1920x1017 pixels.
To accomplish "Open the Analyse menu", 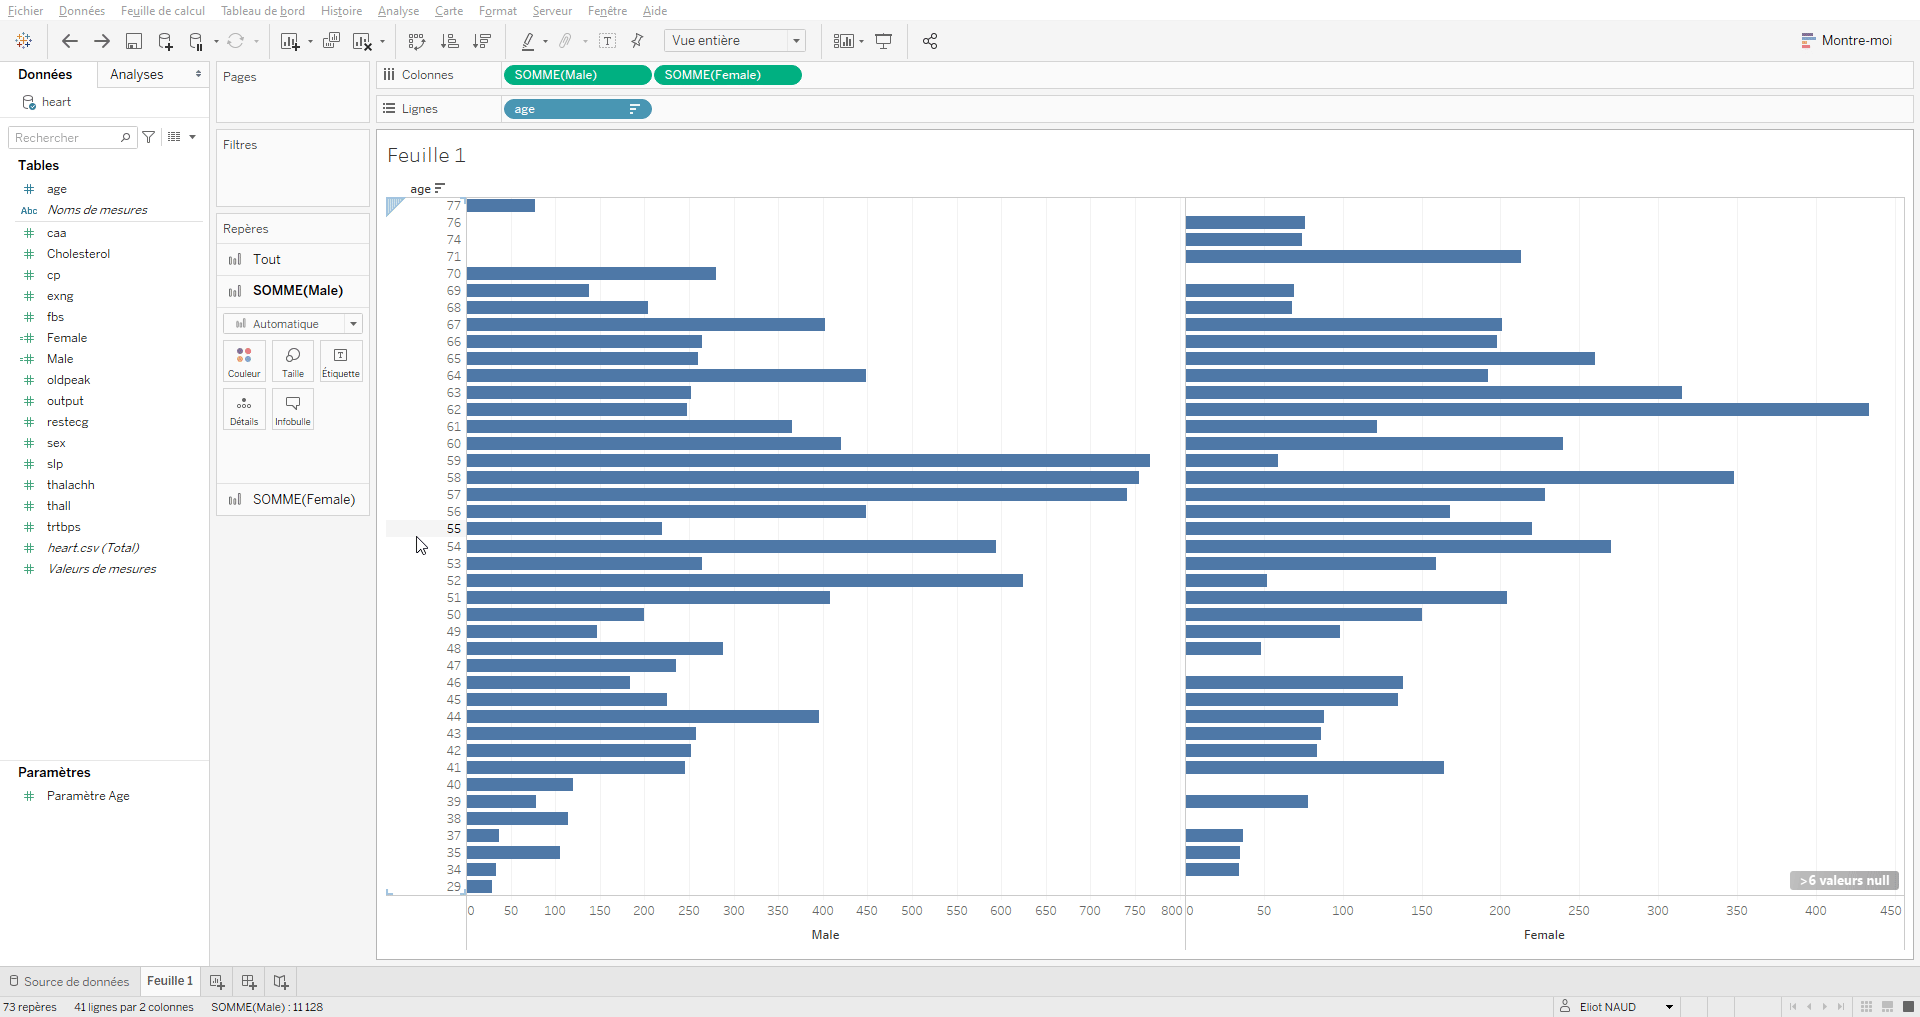I will 398,11.
